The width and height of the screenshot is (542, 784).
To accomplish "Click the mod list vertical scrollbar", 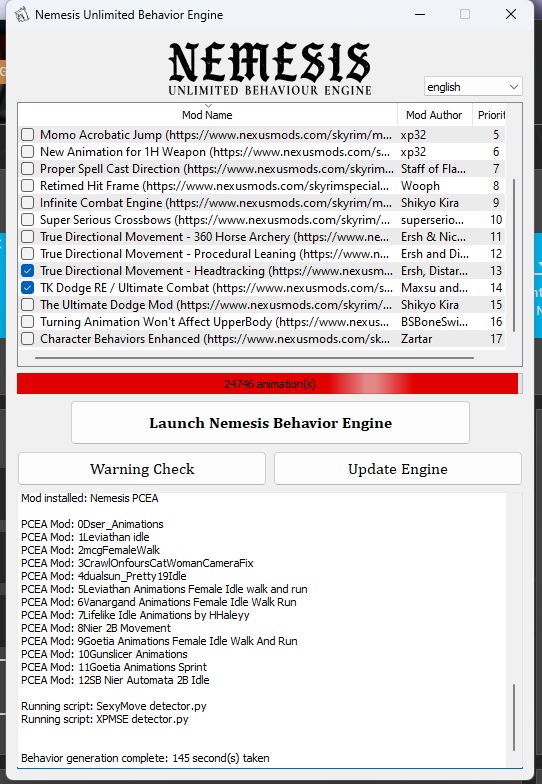I will [x=514, y=255].
